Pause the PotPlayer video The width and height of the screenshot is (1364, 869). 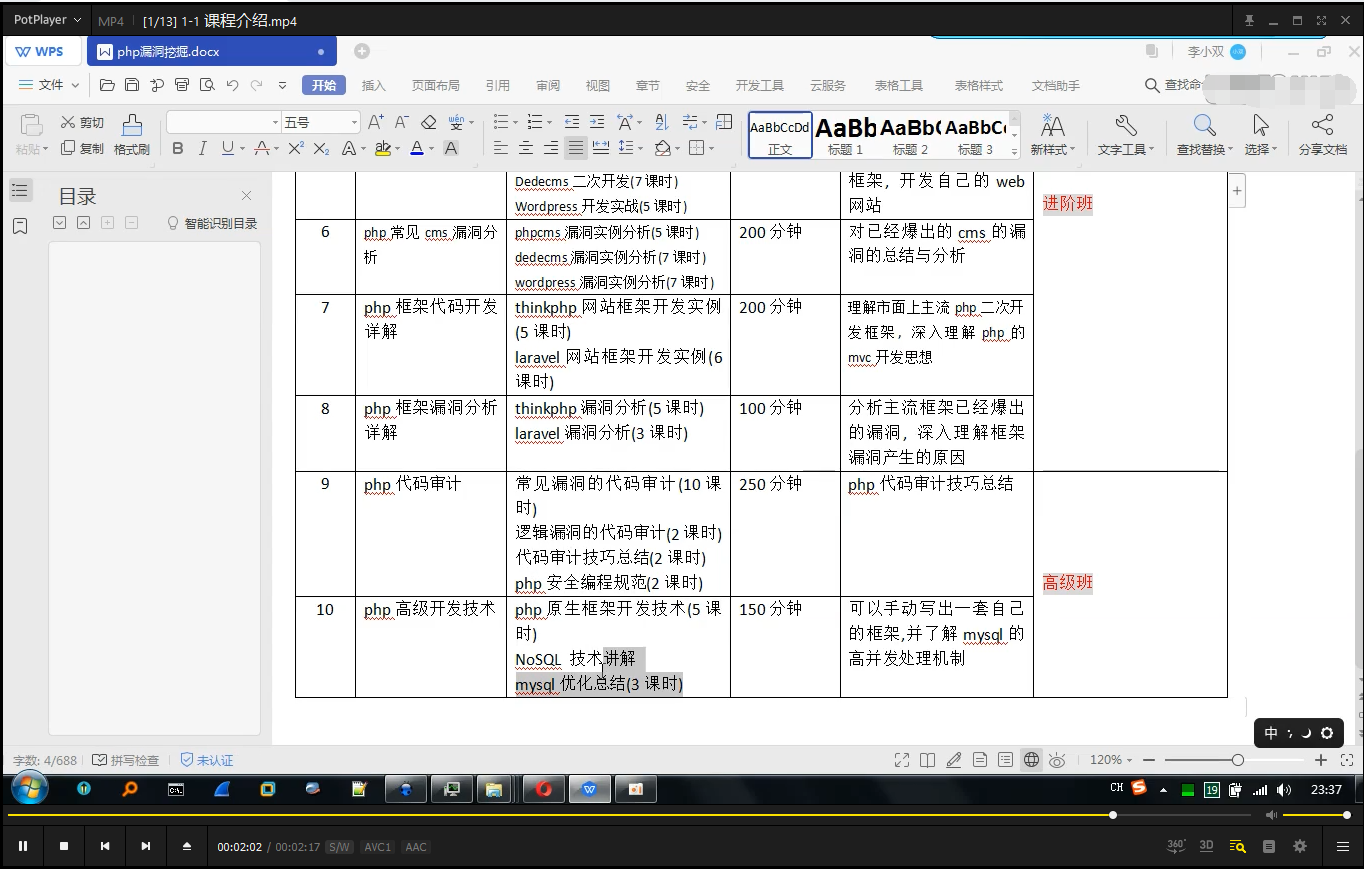tap(23, 846)
